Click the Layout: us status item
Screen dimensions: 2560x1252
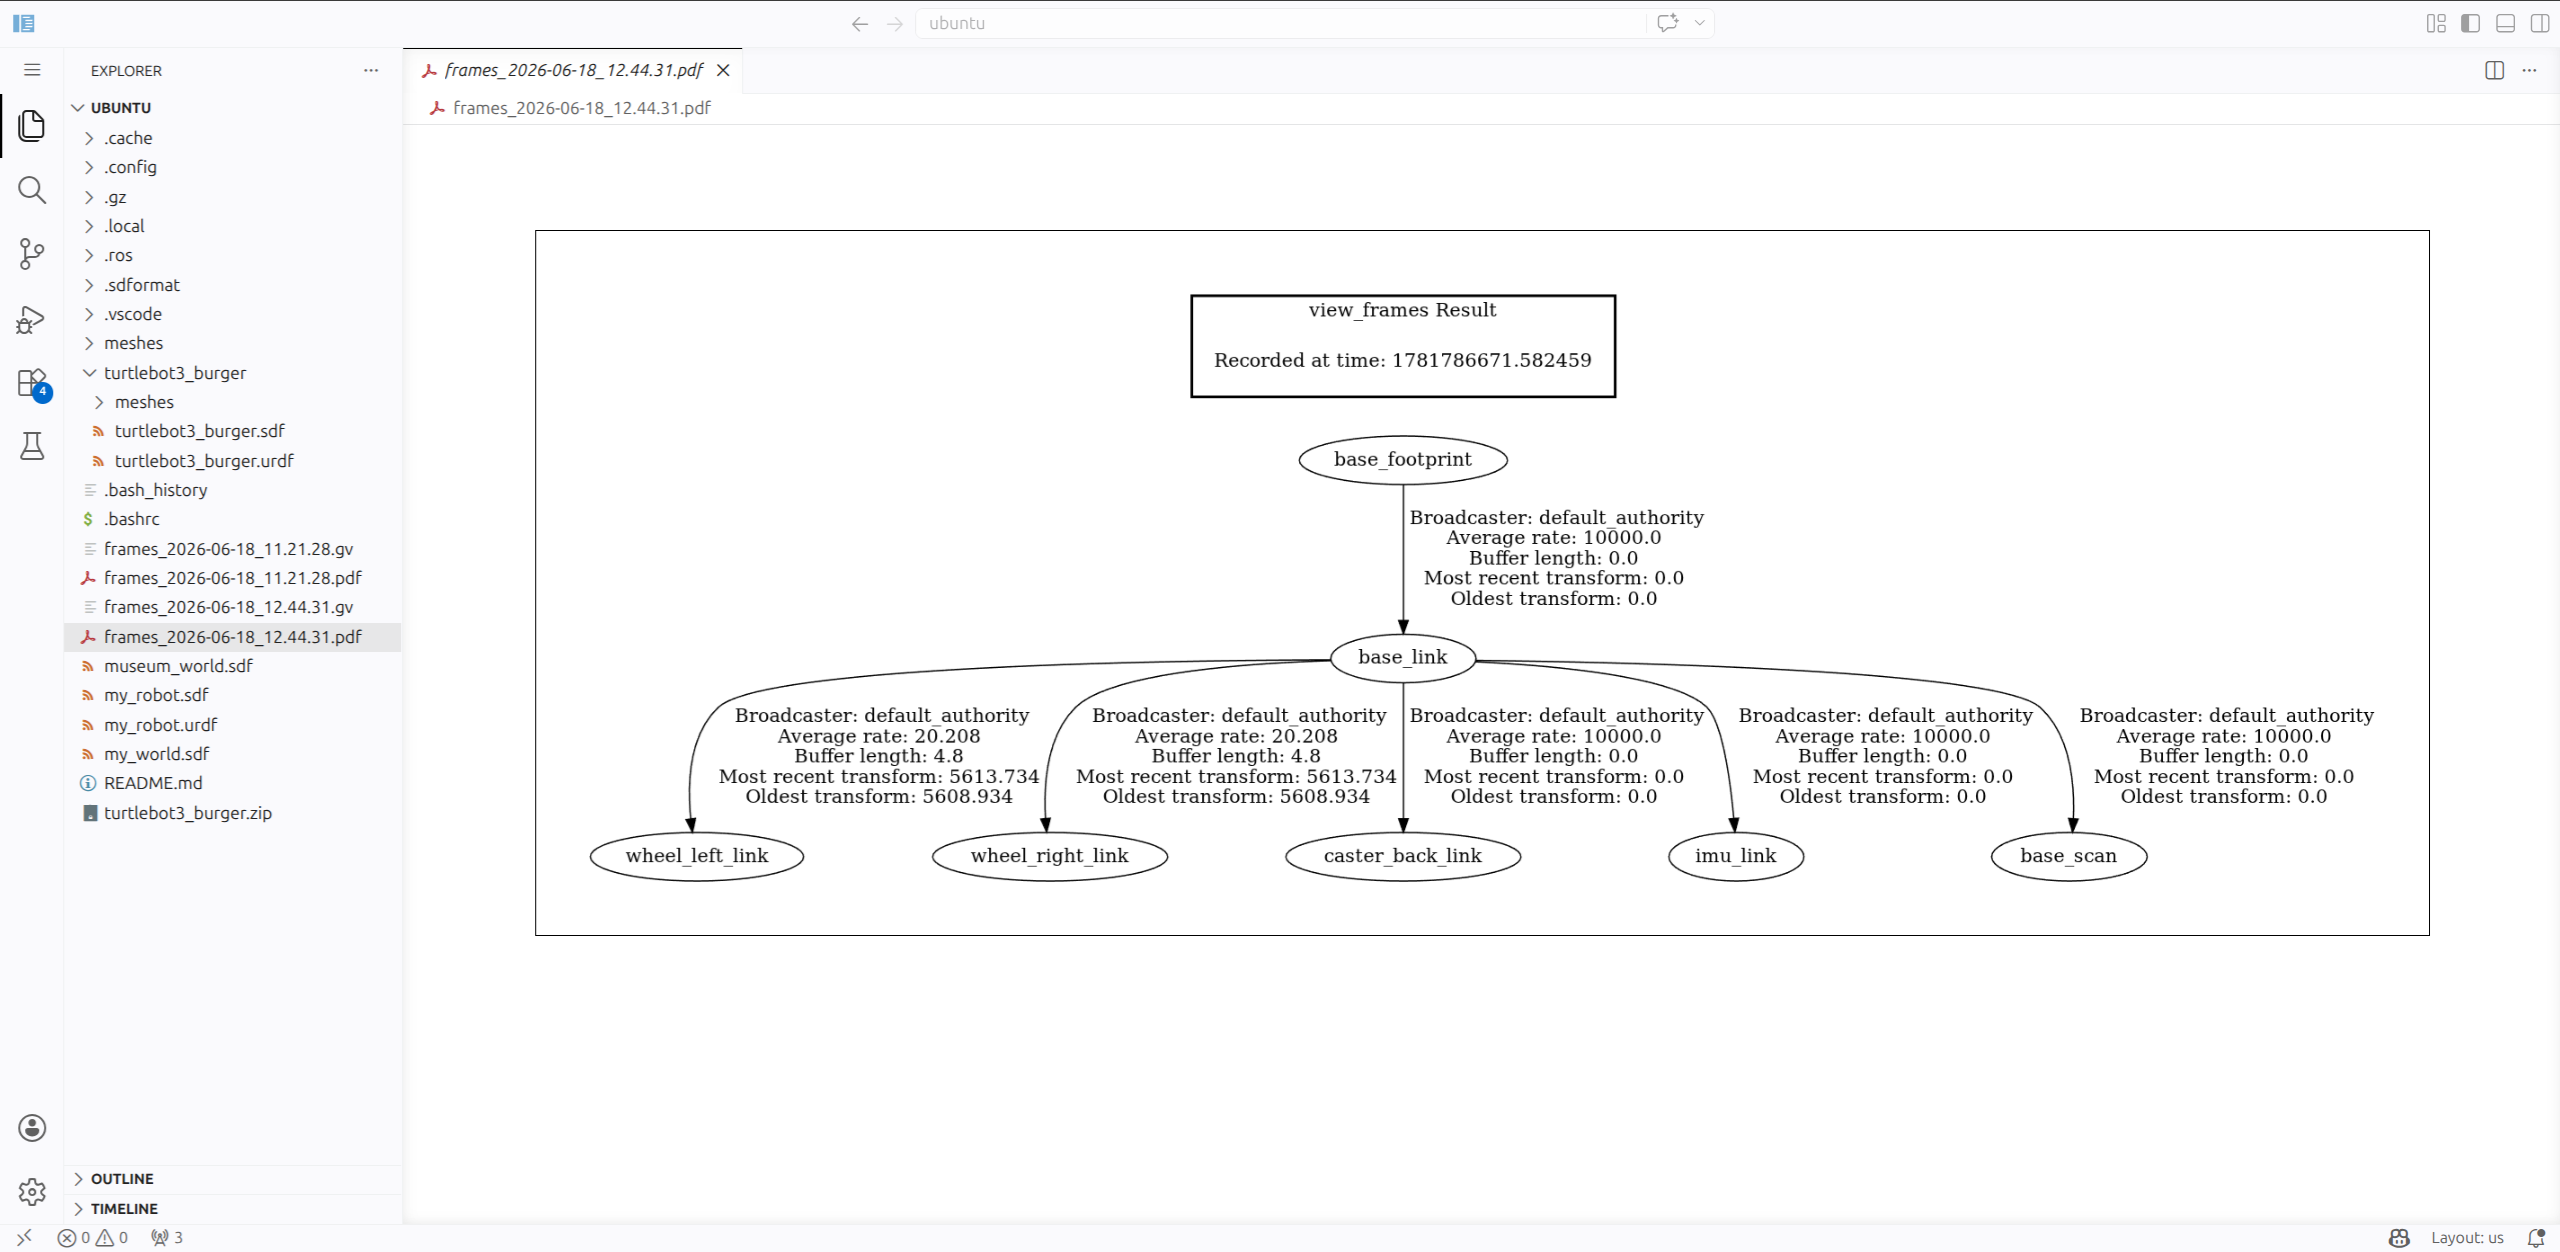[x=2467, y=1238]
